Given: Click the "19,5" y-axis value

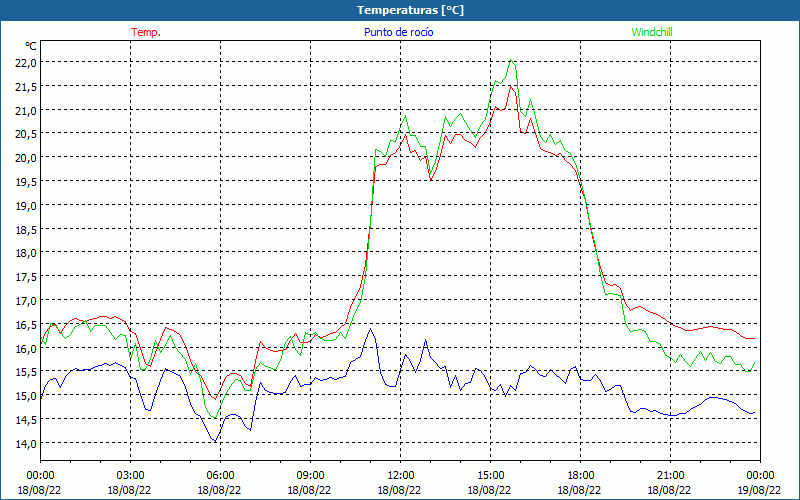Looking at the screenshot, I should tap(27, 182).
